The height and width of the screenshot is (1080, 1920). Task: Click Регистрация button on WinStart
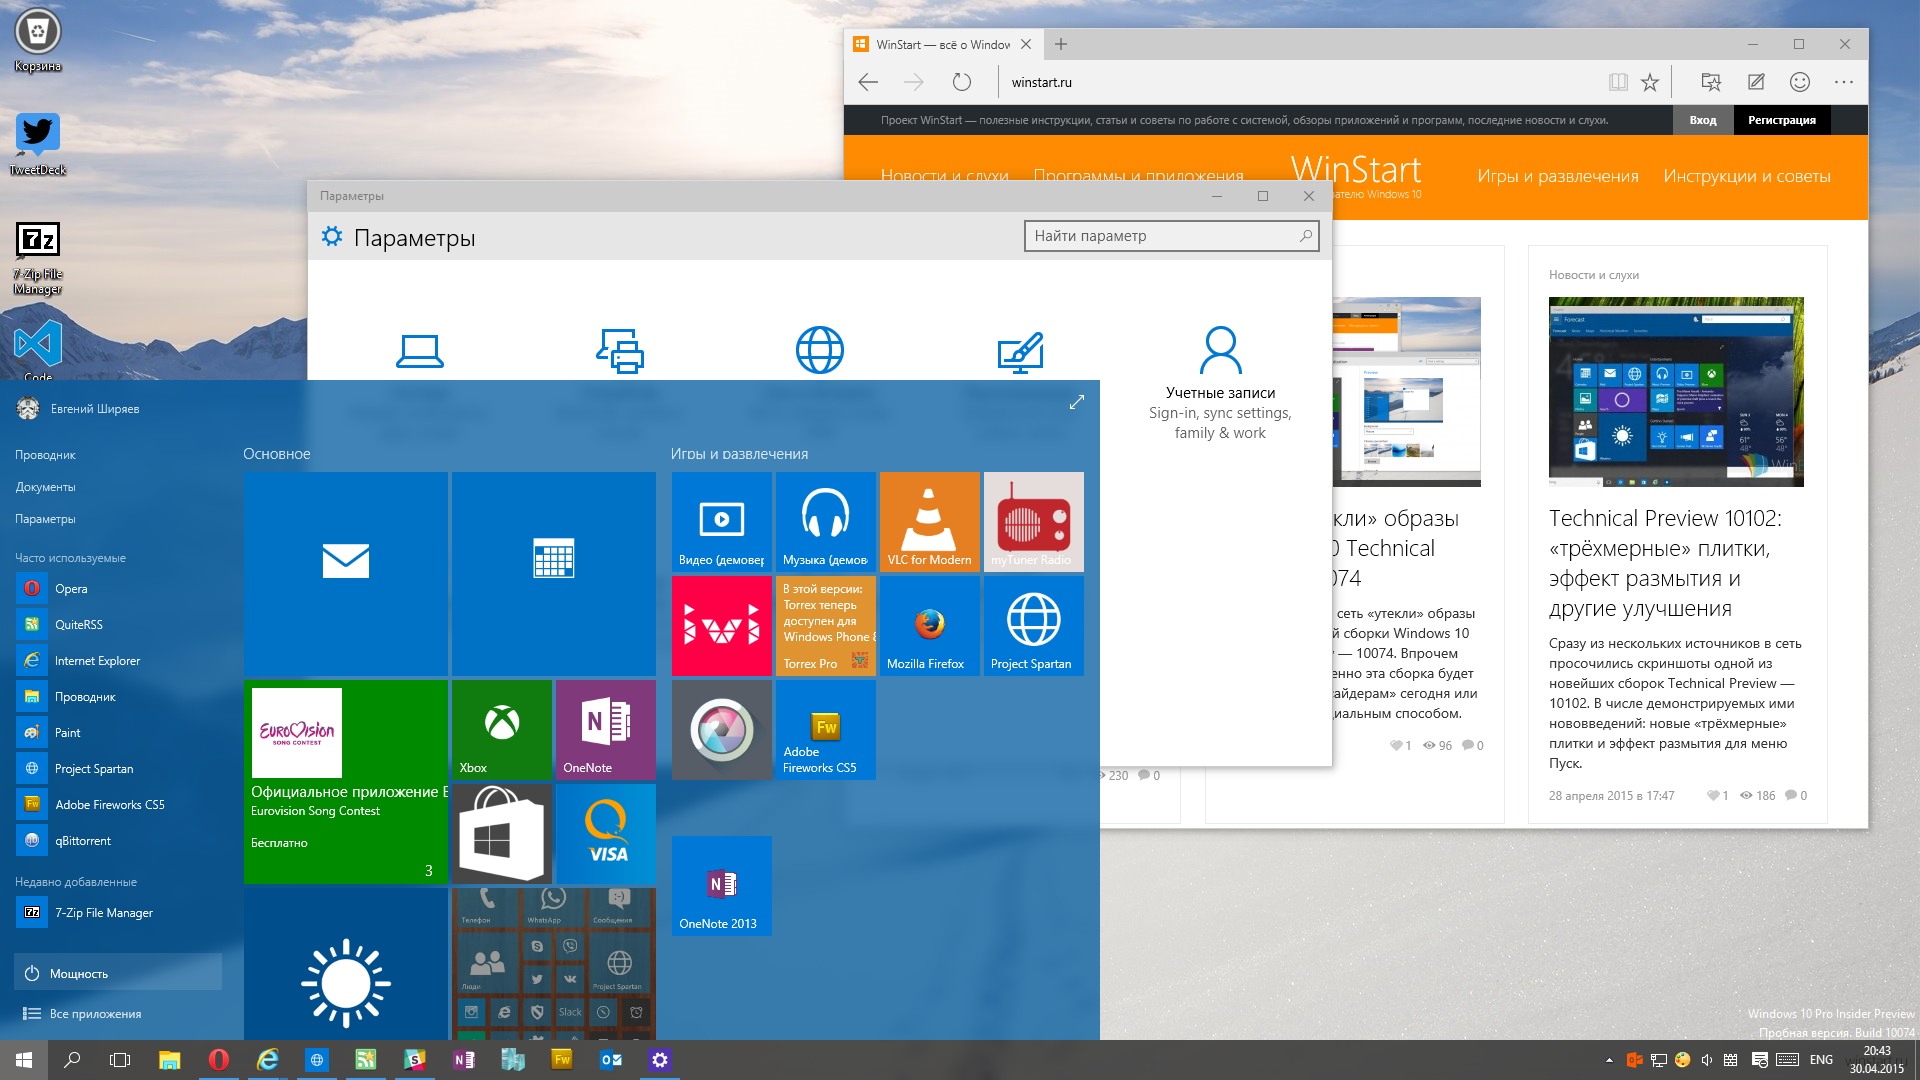1782,120
